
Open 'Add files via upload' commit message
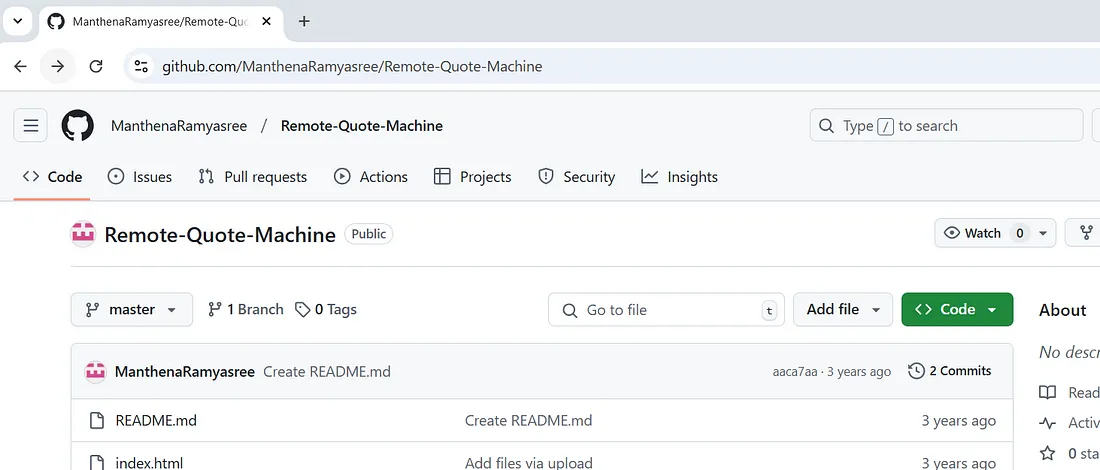tap(528, 462)
